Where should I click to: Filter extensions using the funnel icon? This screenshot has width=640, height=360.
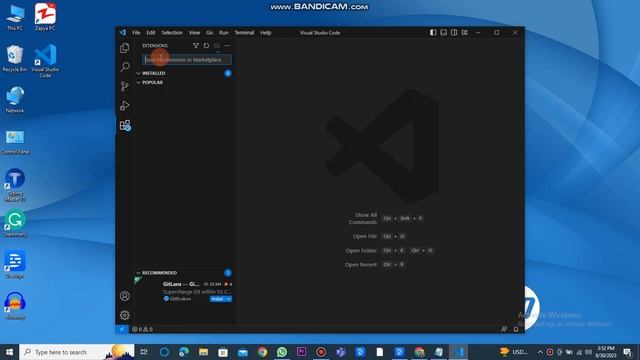196,46
